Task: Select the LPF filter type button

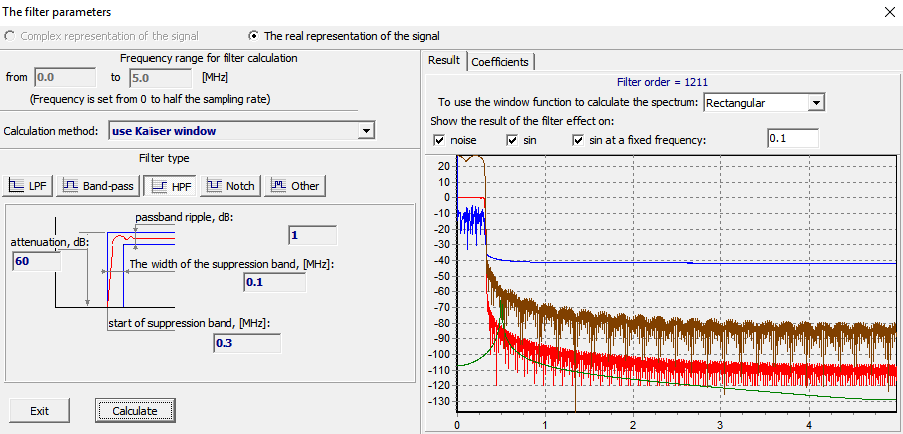Action: pyautogui.click(x=27, y=185)
